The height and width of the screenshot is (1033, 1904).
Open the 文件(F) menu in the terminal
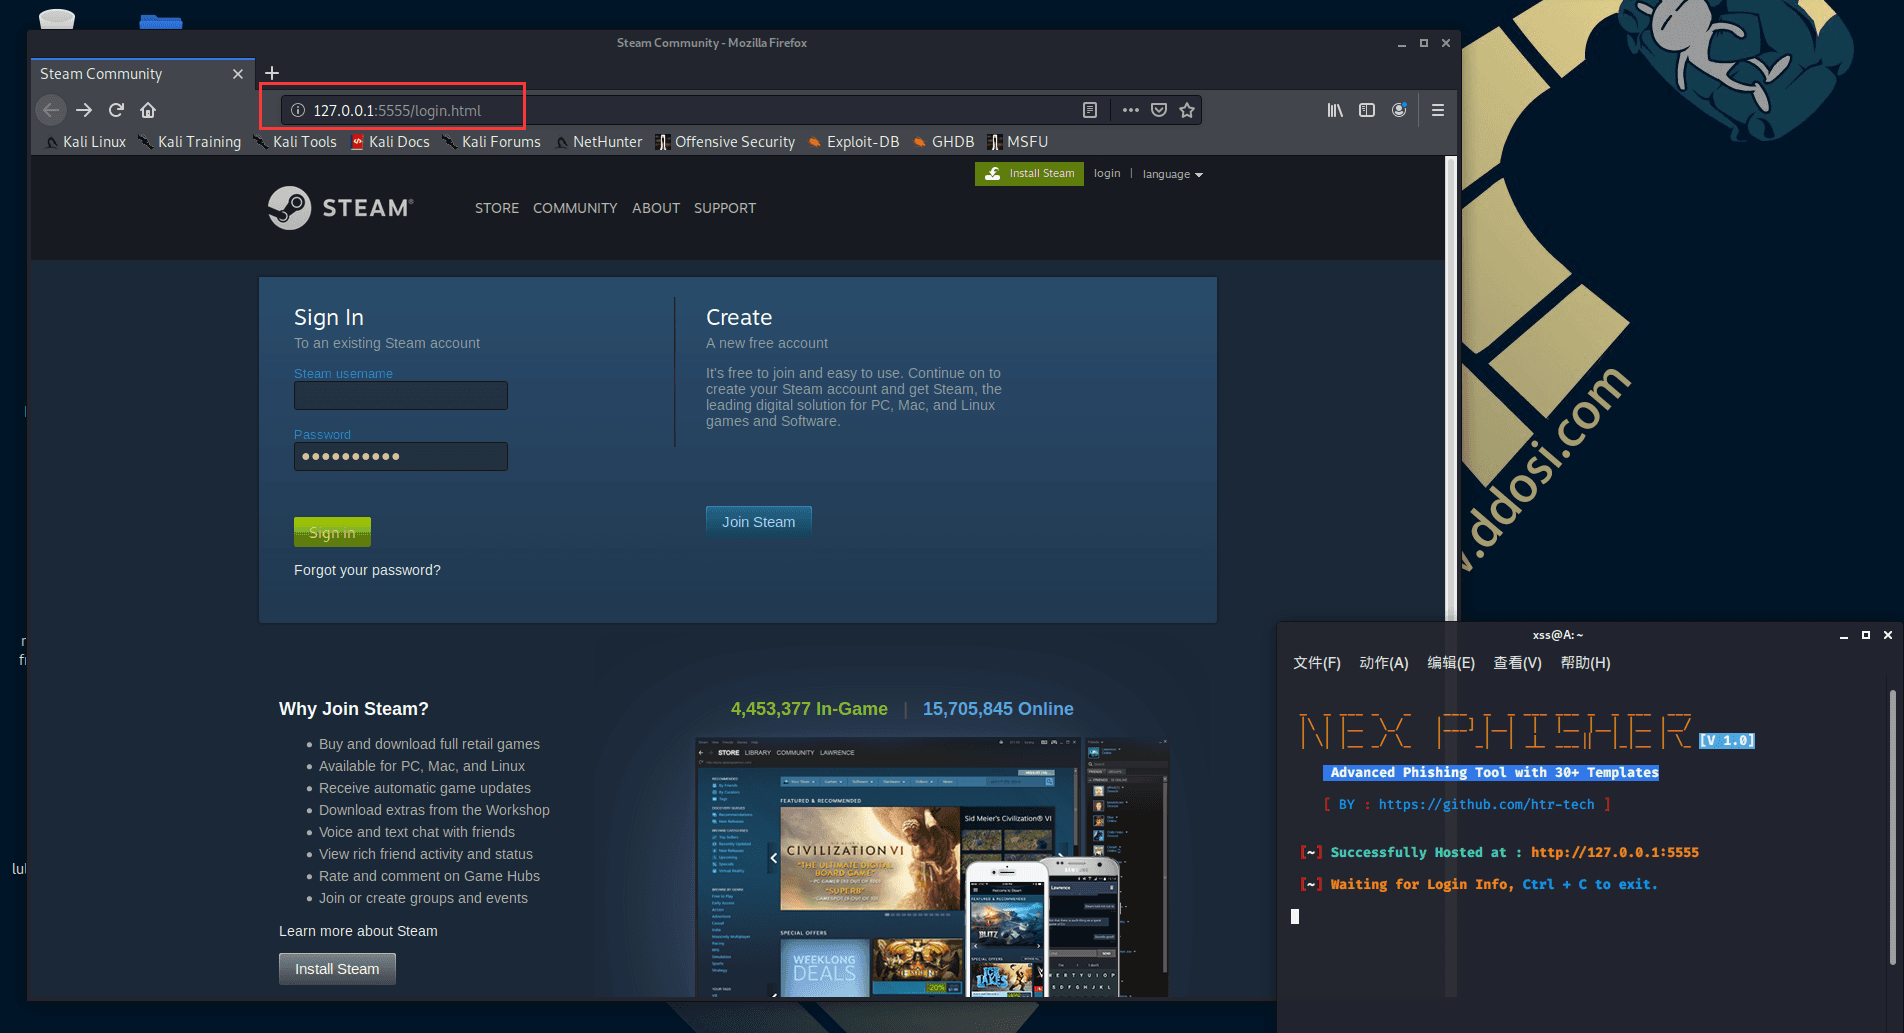1317,663
